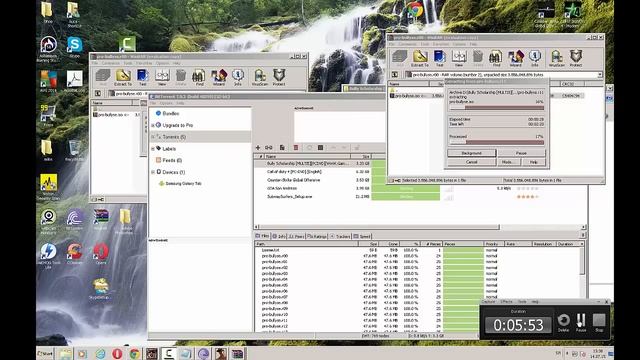Switch to the Peers tab in uTorrent
Viewport: 640px width, 360px height.
tap(296, 236)
